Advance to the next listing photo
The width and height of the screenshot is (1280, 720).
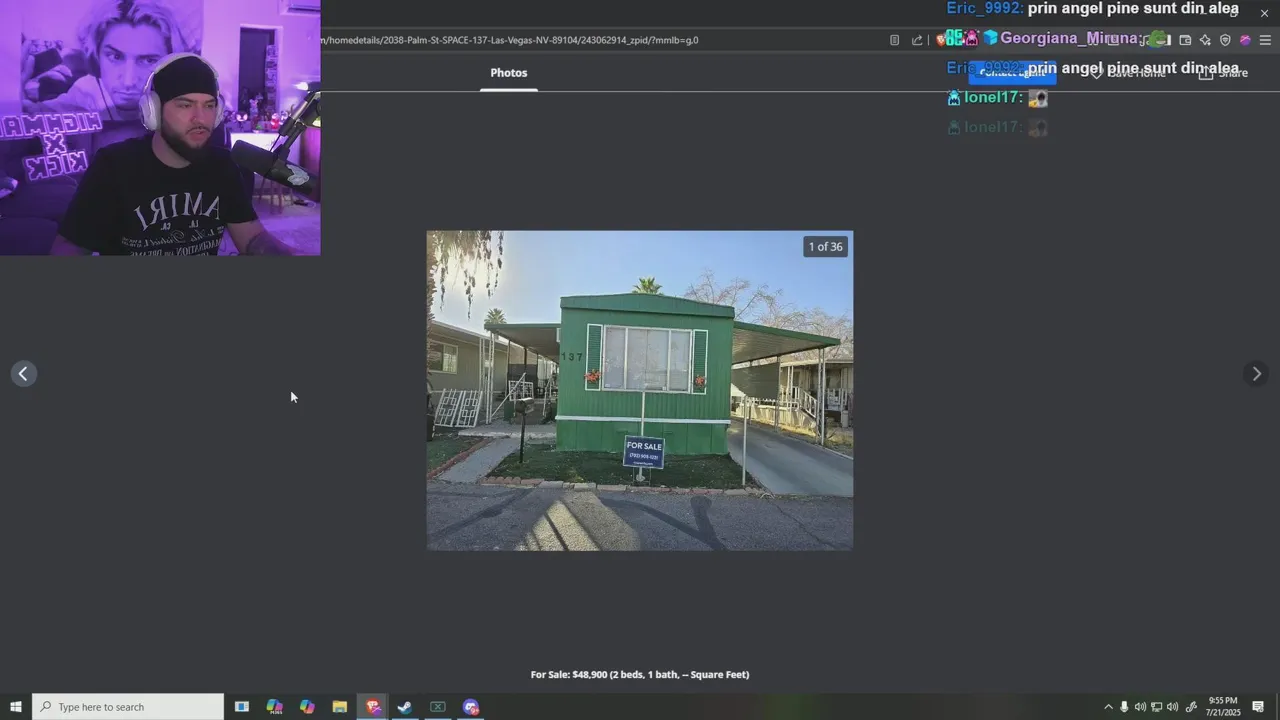tap(1256, 373)
